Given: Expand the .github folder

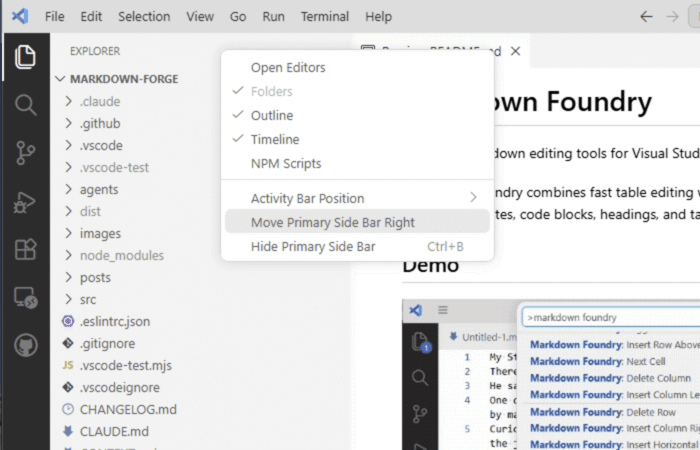Looking at the screenshot, I should (68, 123).
